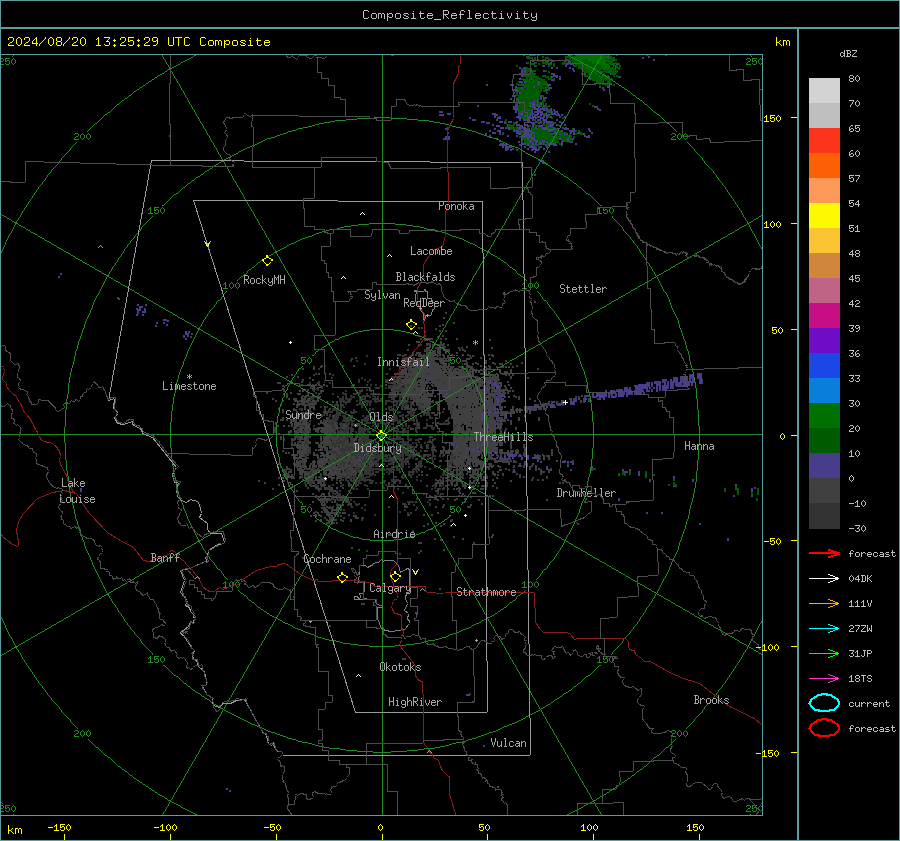Click the Lacombe town label

pyautogui.click(x=431, y=251)
